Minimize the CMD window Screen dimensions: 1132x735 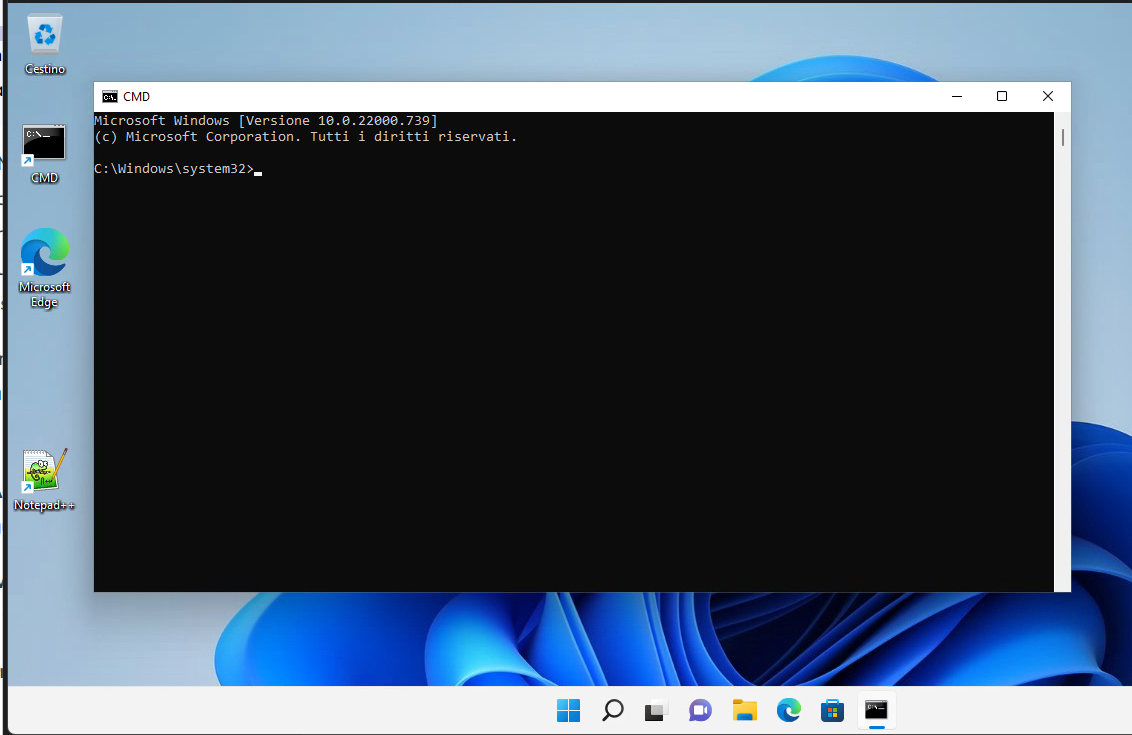pos(957,96)
